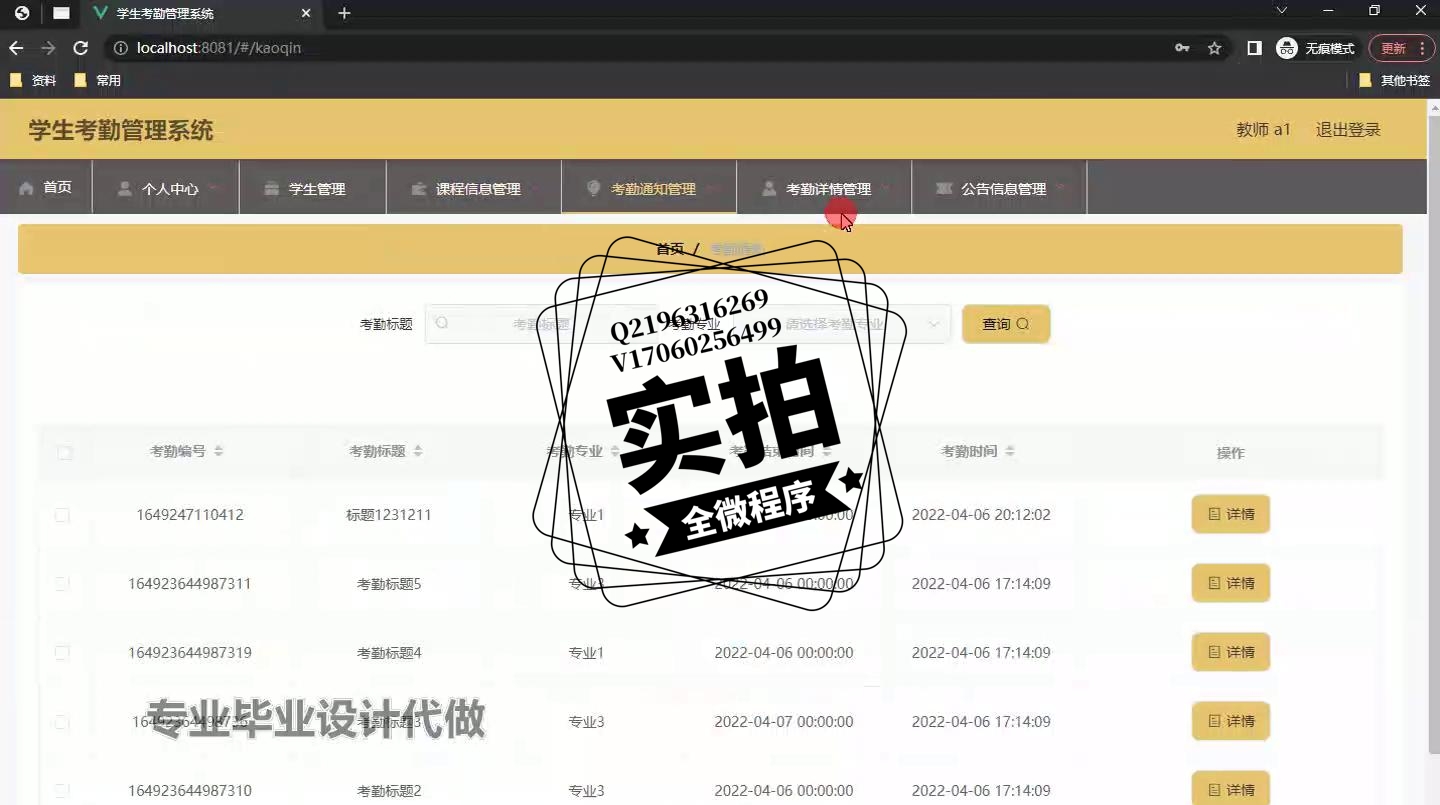Toggle the select-all checkbox in table header
1440x805 pixels.
pos(65,452)
